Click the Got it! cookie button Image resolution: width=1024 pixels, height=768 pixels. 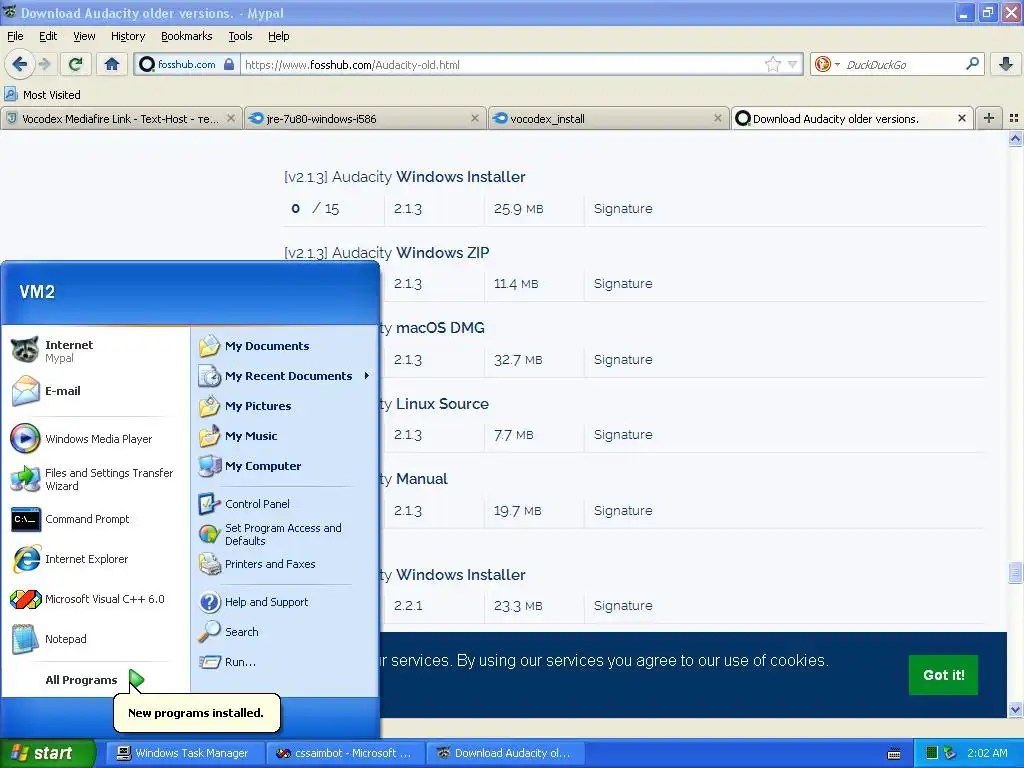(x=943, y=675)
